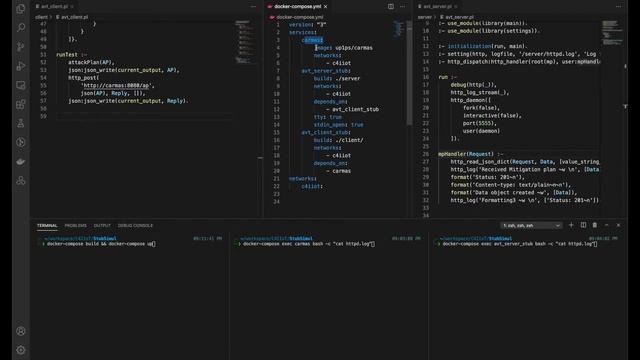The height and width of the screenshot is (360, 640).
Task: Click the runTest predicate in avt_client.pl
Action: (67, 55)
